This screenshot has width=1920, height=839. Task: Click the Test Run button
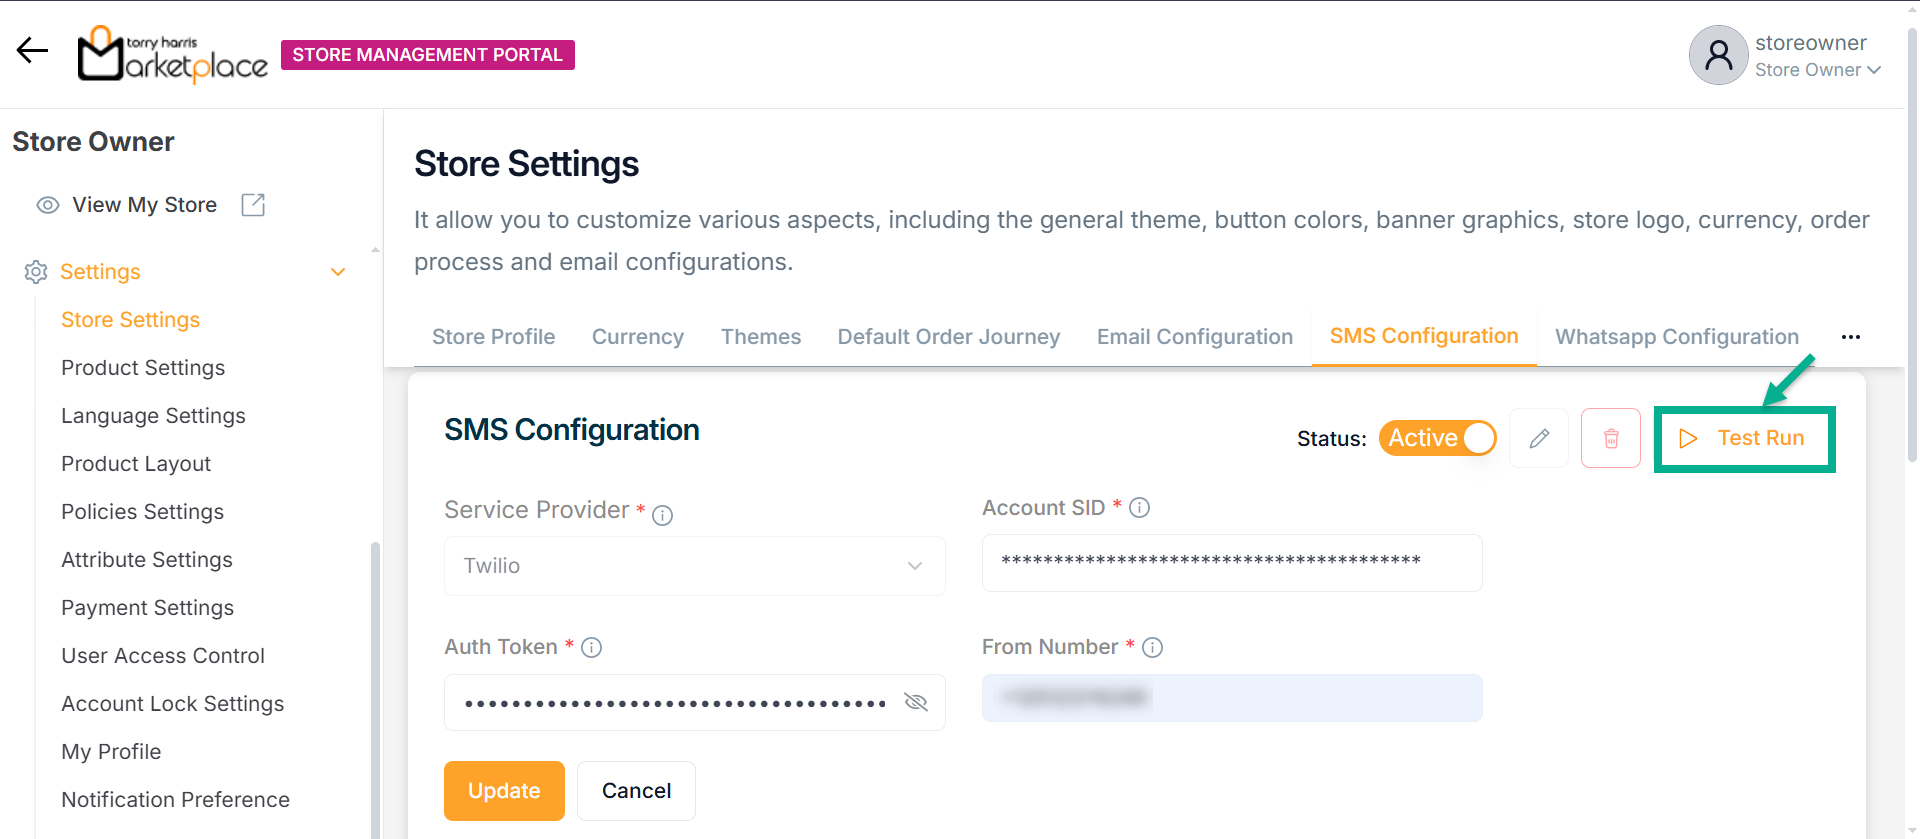(x=1744, y=438)
